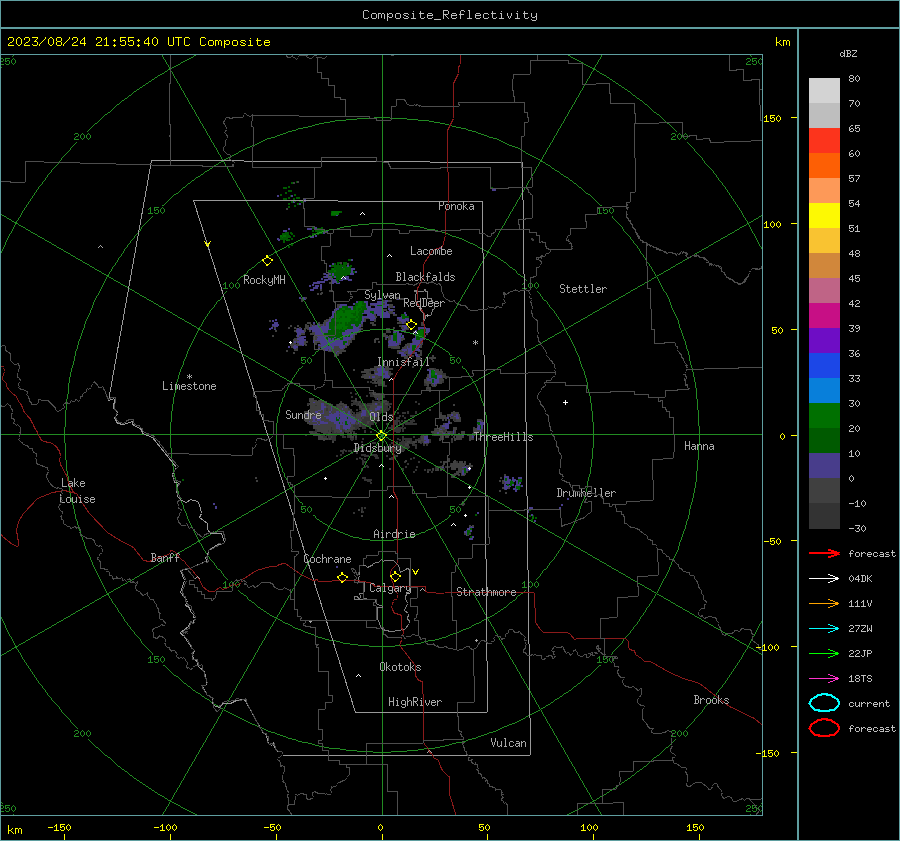Click the Stettler city label

coord(583,289)
